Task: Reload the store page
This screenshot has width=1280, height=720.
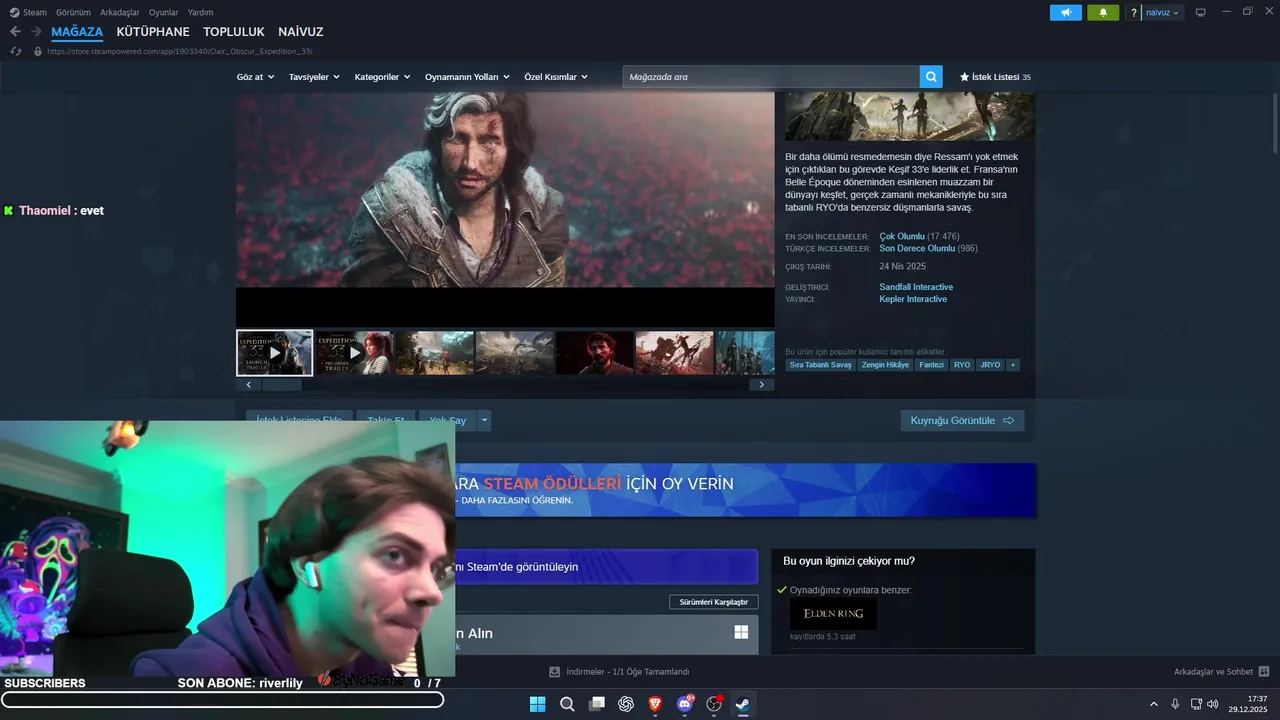Action: click(x=15, y=51)
